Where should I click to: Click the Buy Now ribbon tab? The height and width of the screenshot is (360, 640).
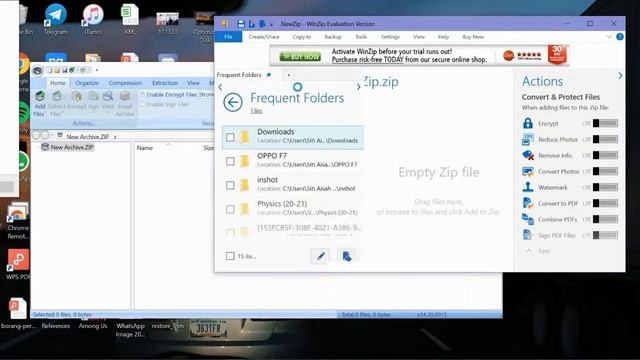click(473, 37)
